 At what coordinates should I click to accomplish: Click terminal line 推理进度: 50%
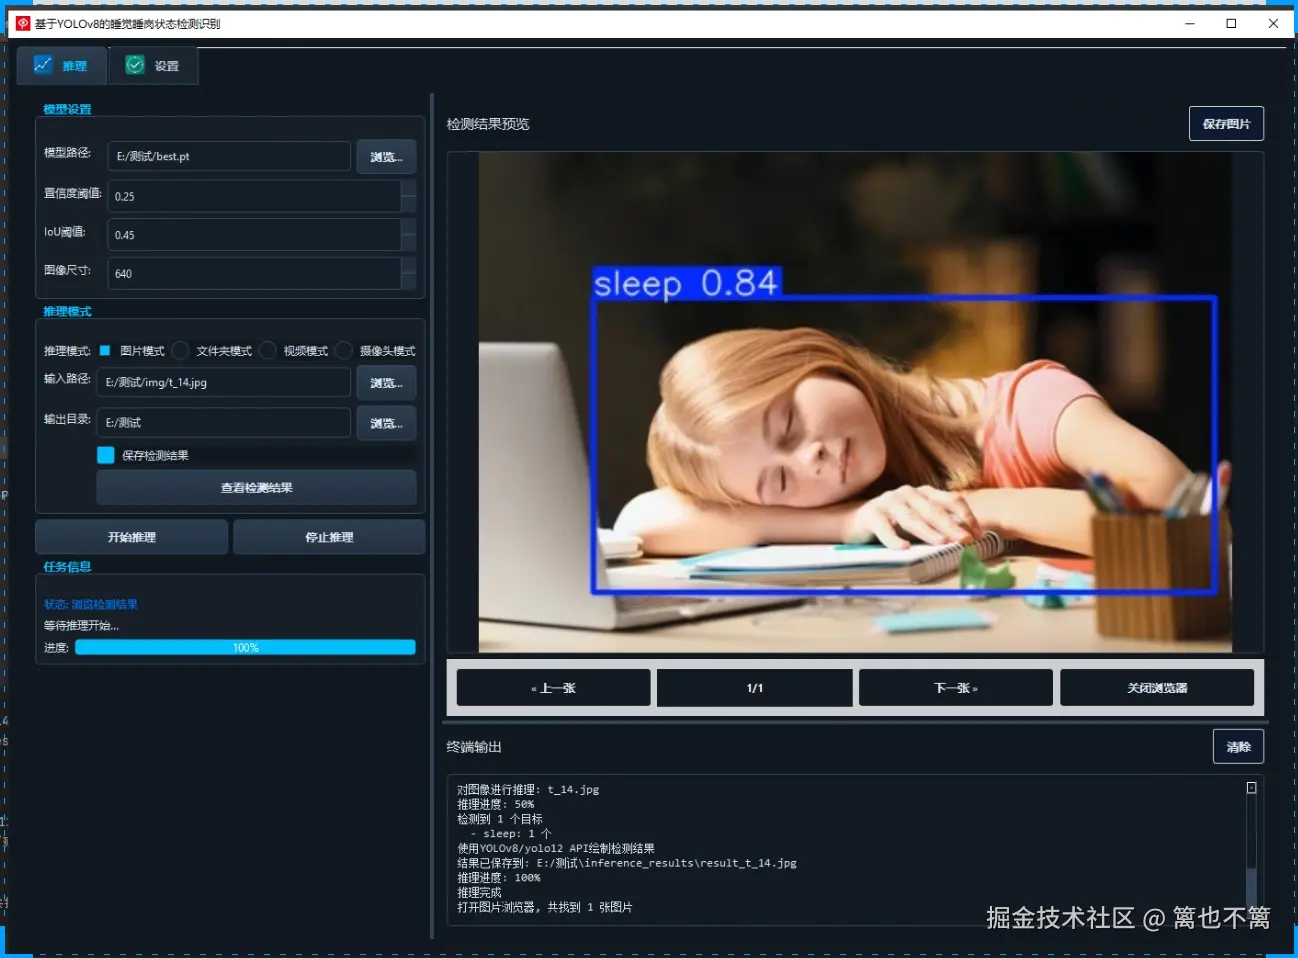click(x=496, y=804)
